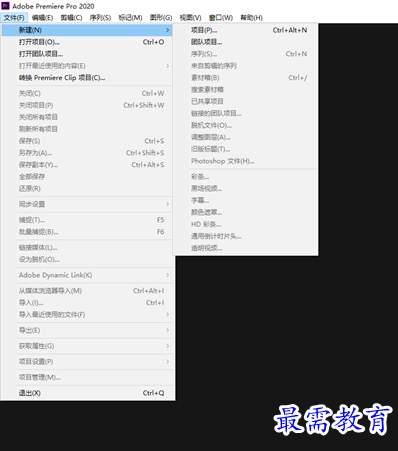Select 通用倒计时片头... in the submenu
Image resolution: width=398 pixels, height=451 pixels.
pos(245,236)
